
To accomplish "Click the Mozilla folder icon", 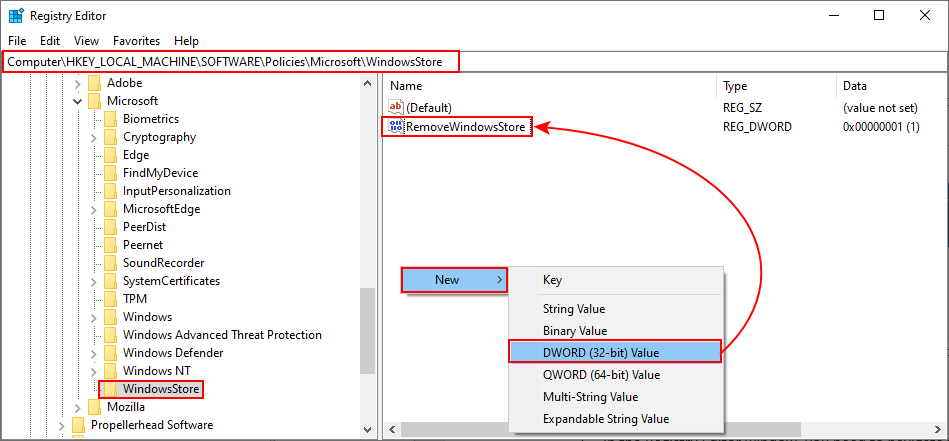I will (x=95, y=407).
